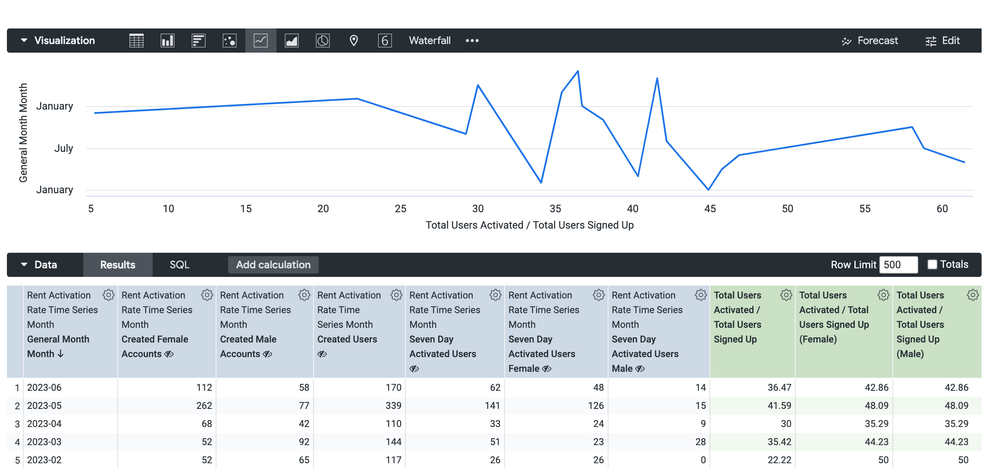Enable the Totals checkbox
This screenshot has height=471, width=998.
[x=932, y=265]
